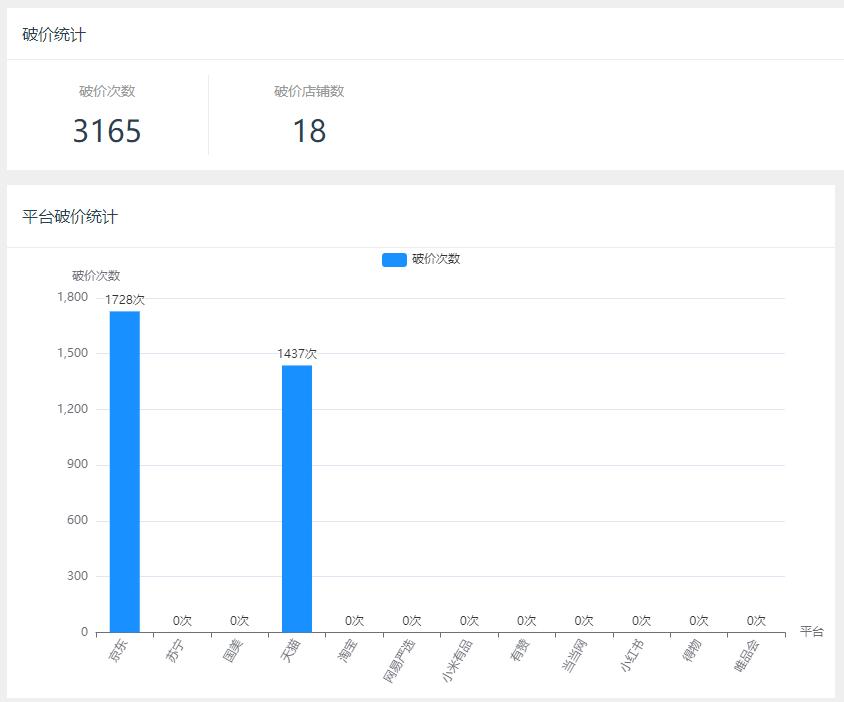Image resolution: width=844 pixels, height=702 pixels.
Task: Select the 淘宝 platform axis label
Action: [347, 651]
